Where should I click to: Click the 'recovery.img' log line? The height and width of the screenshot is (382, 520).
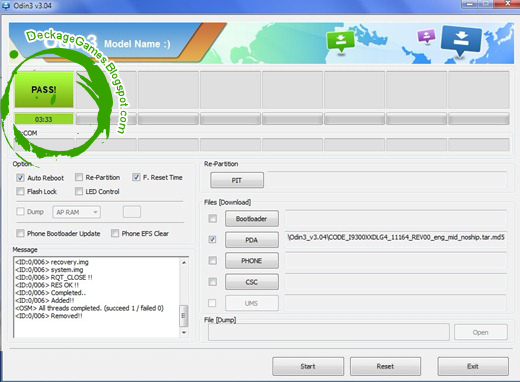click(52, 262)
